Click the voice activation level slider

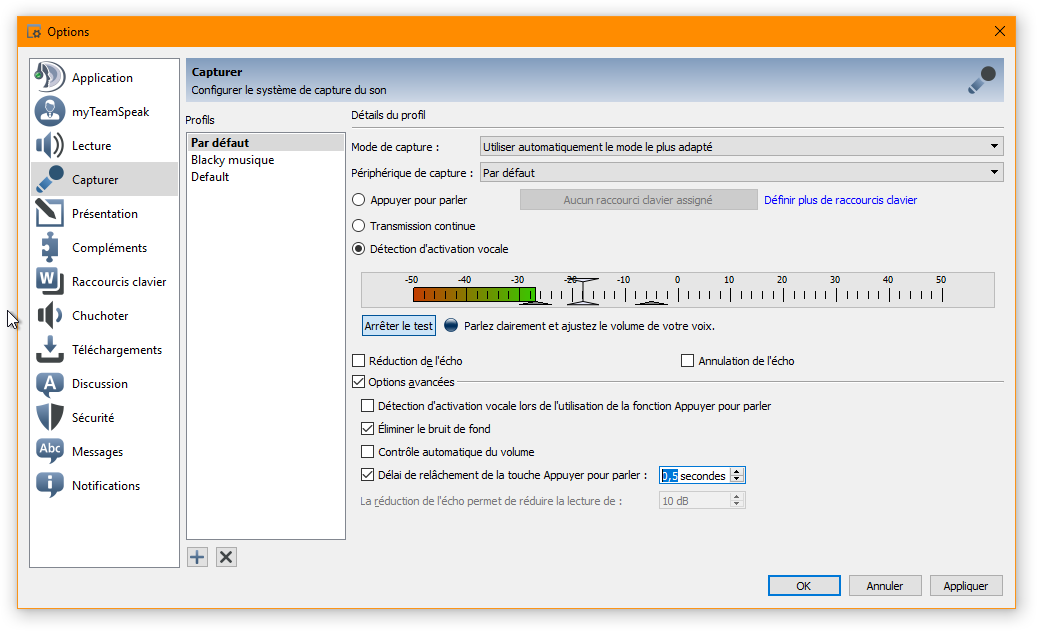point(583,291)
